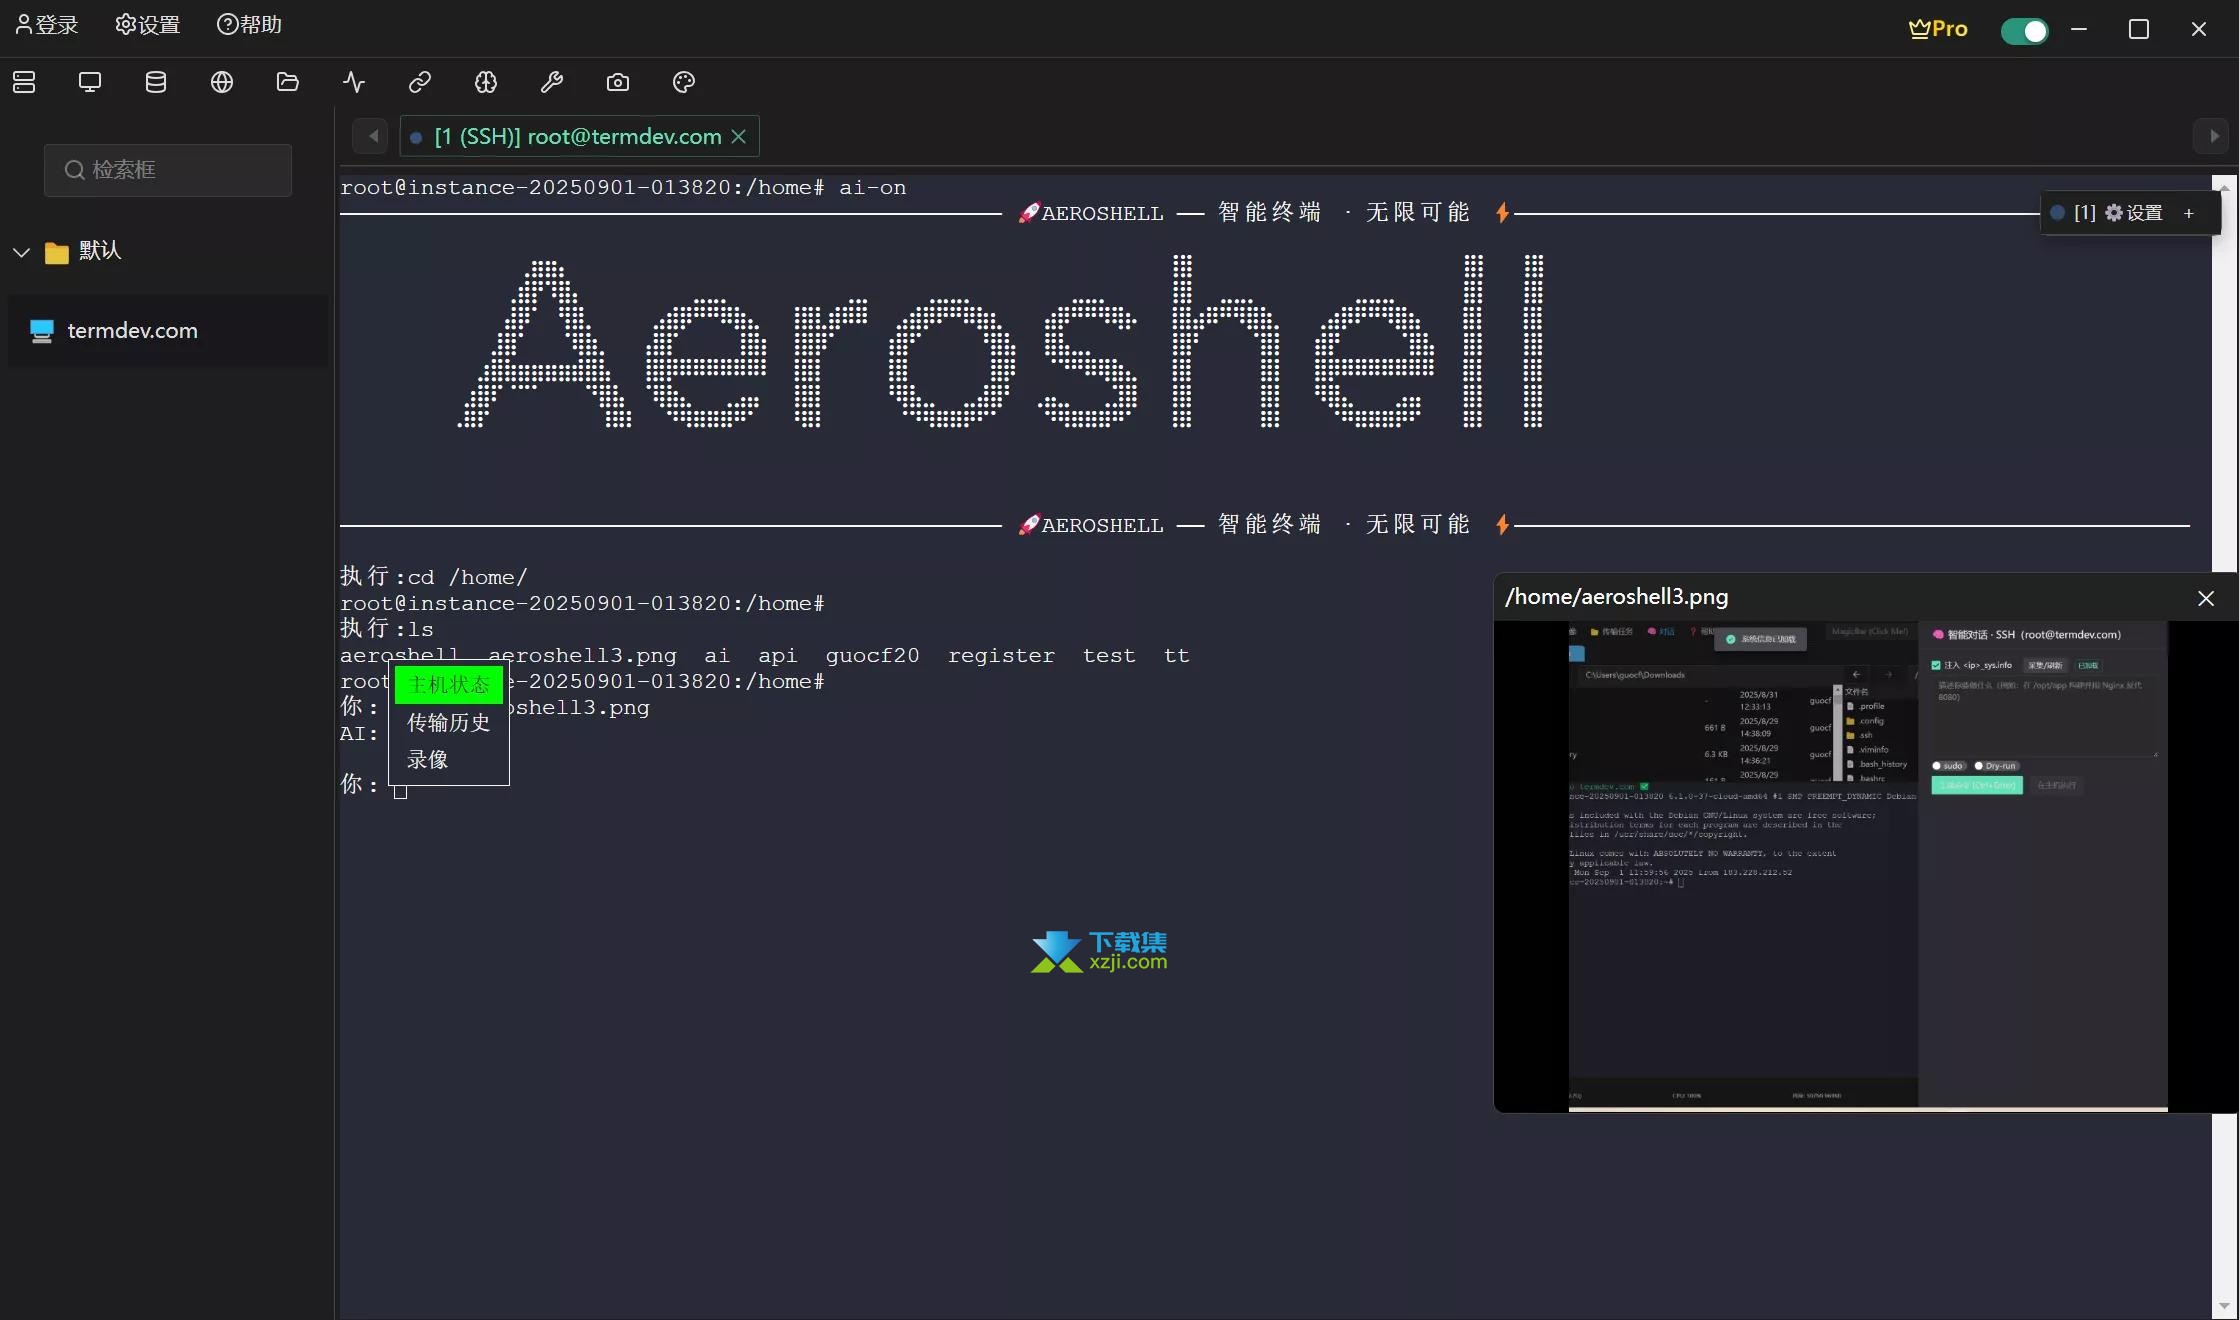The height and width of the screenshot is (1320, 2239).
Task: Collapse the 默认 folder group
Action: tap(22, 252)
